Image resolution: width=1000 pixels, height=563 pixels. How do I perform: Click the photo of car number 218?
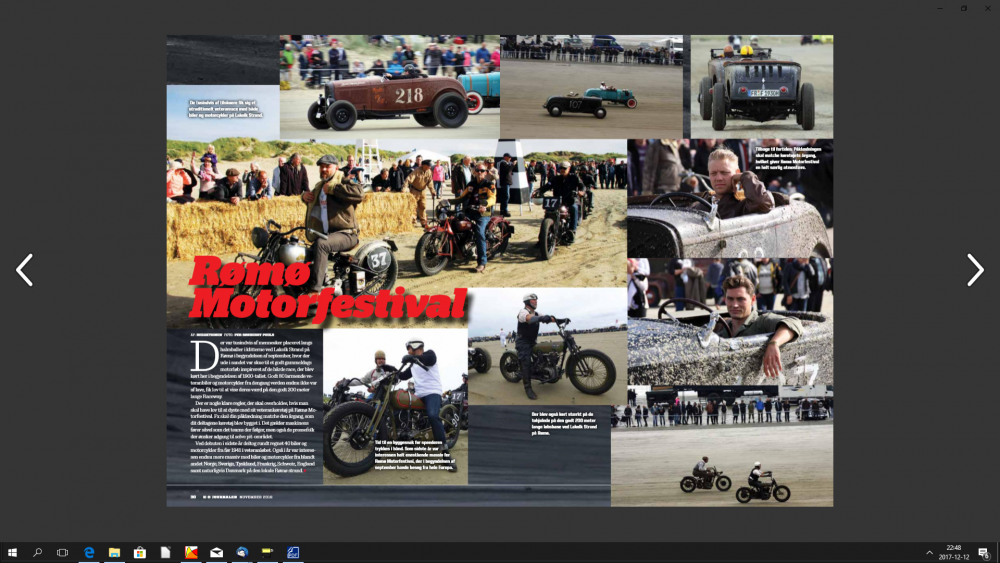click(390, 87)
